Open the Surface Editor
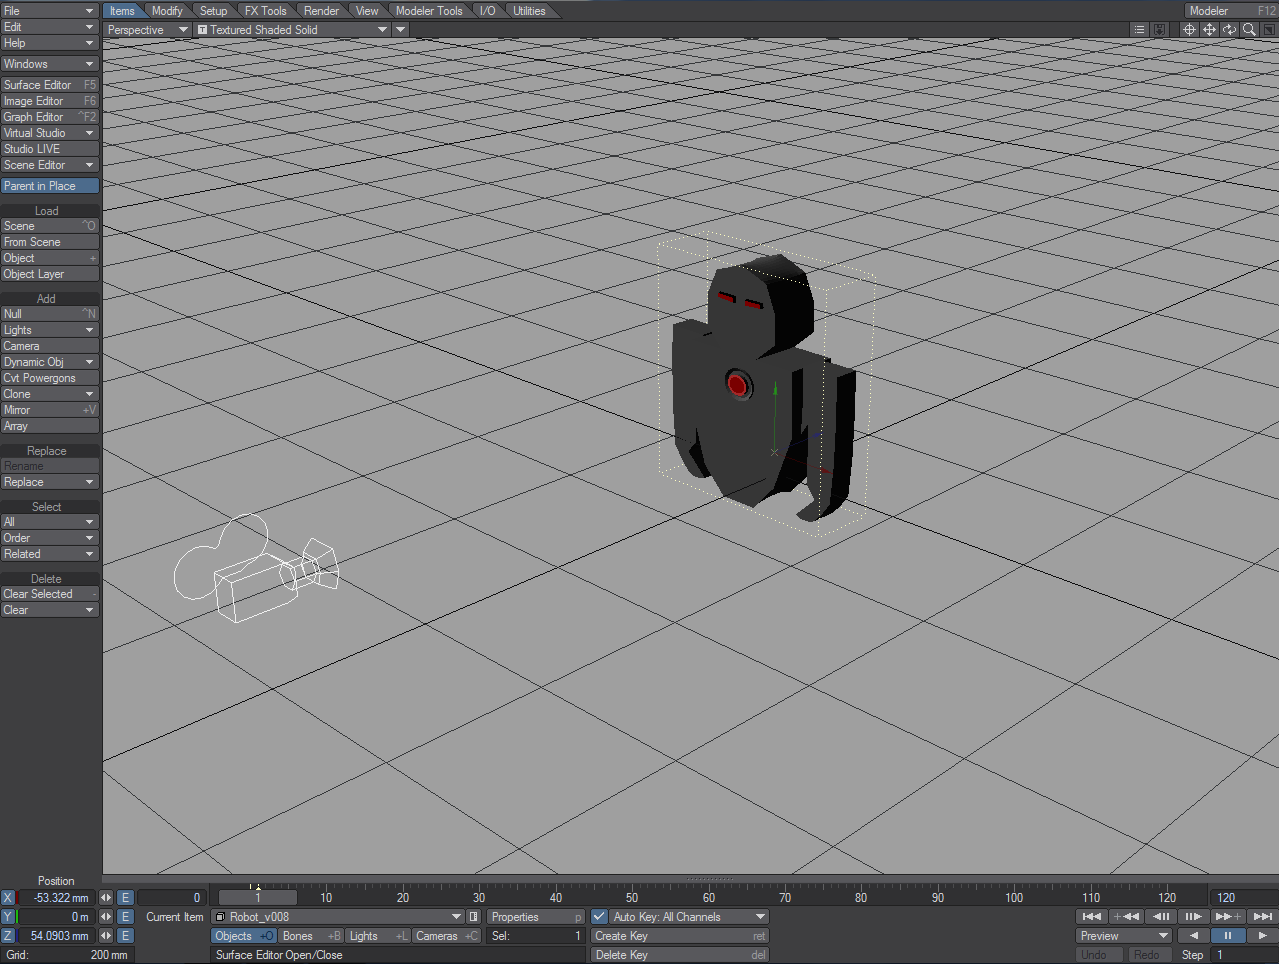 (50, 85)
